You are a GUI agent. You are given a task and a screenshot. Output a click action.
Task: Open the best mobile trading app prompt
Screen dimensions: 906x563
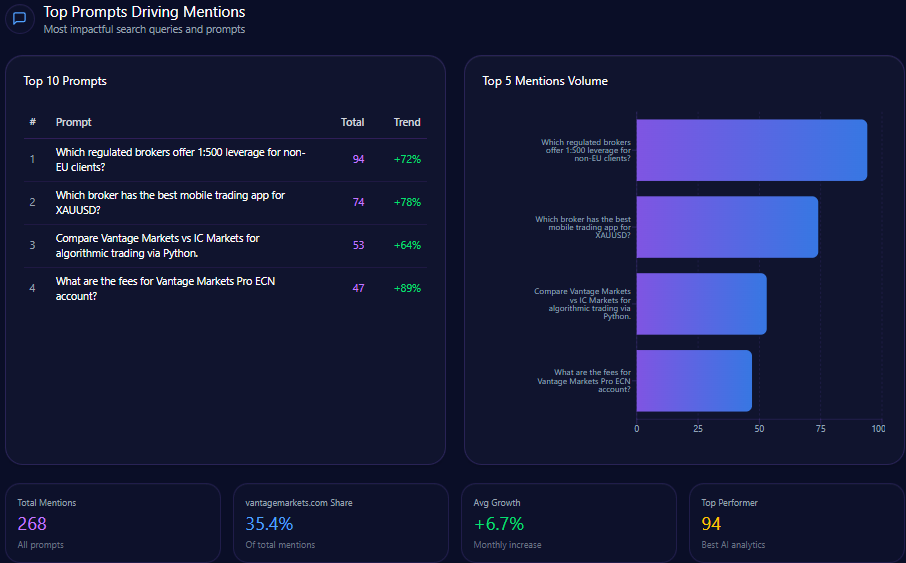[x=170, y=202]
